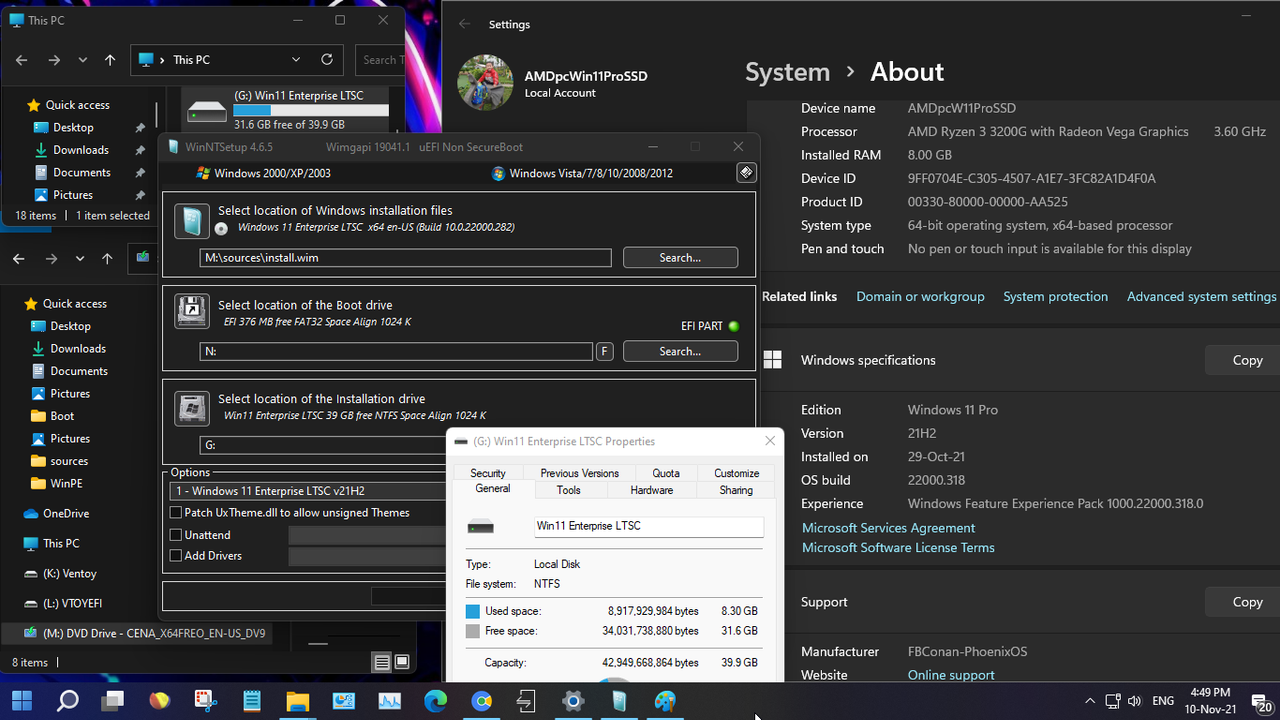Click the Installation drive disk icon
The width and height of the screenshot is (1280, 720).
click(x=191, y=408)
